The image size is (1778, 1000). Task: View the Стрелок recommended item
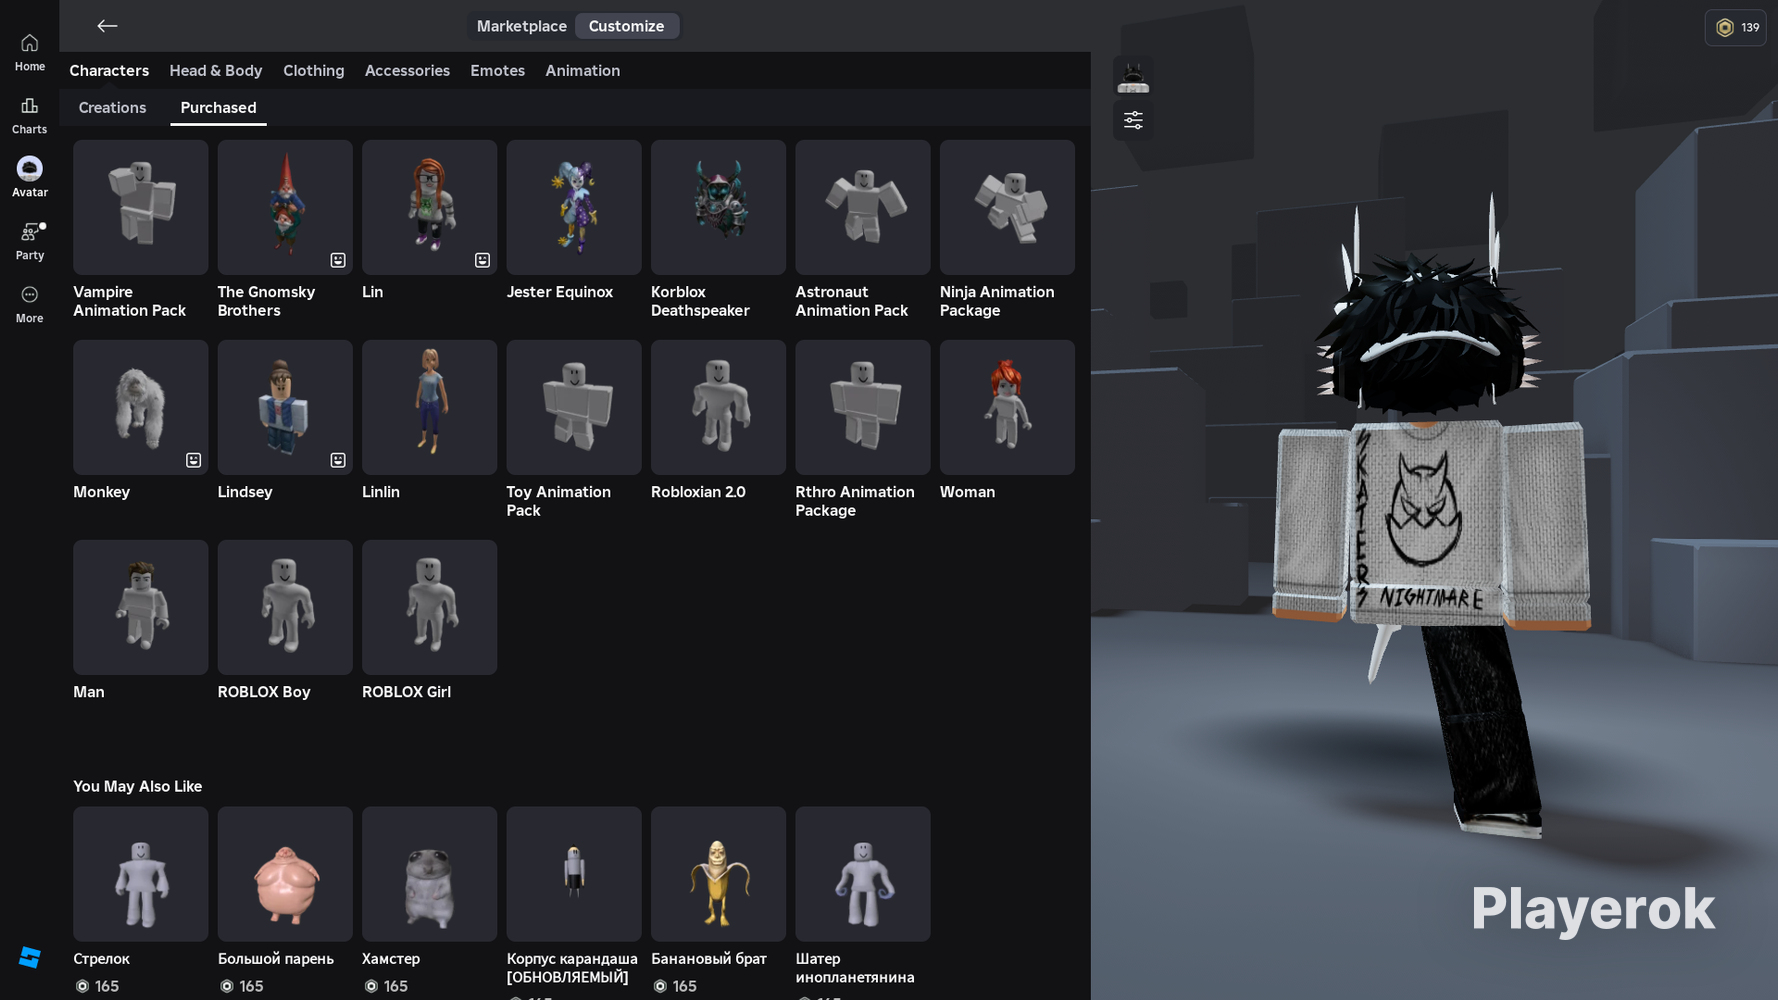coord(141,874)
